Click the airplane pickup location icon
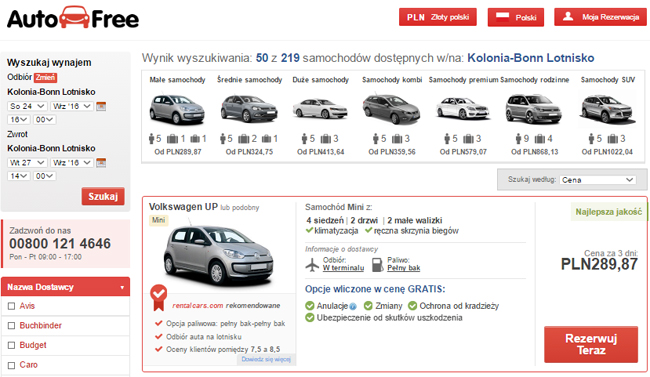Image resolution: width=650 pixels, height=377 pixels. (x=312, y=264)
